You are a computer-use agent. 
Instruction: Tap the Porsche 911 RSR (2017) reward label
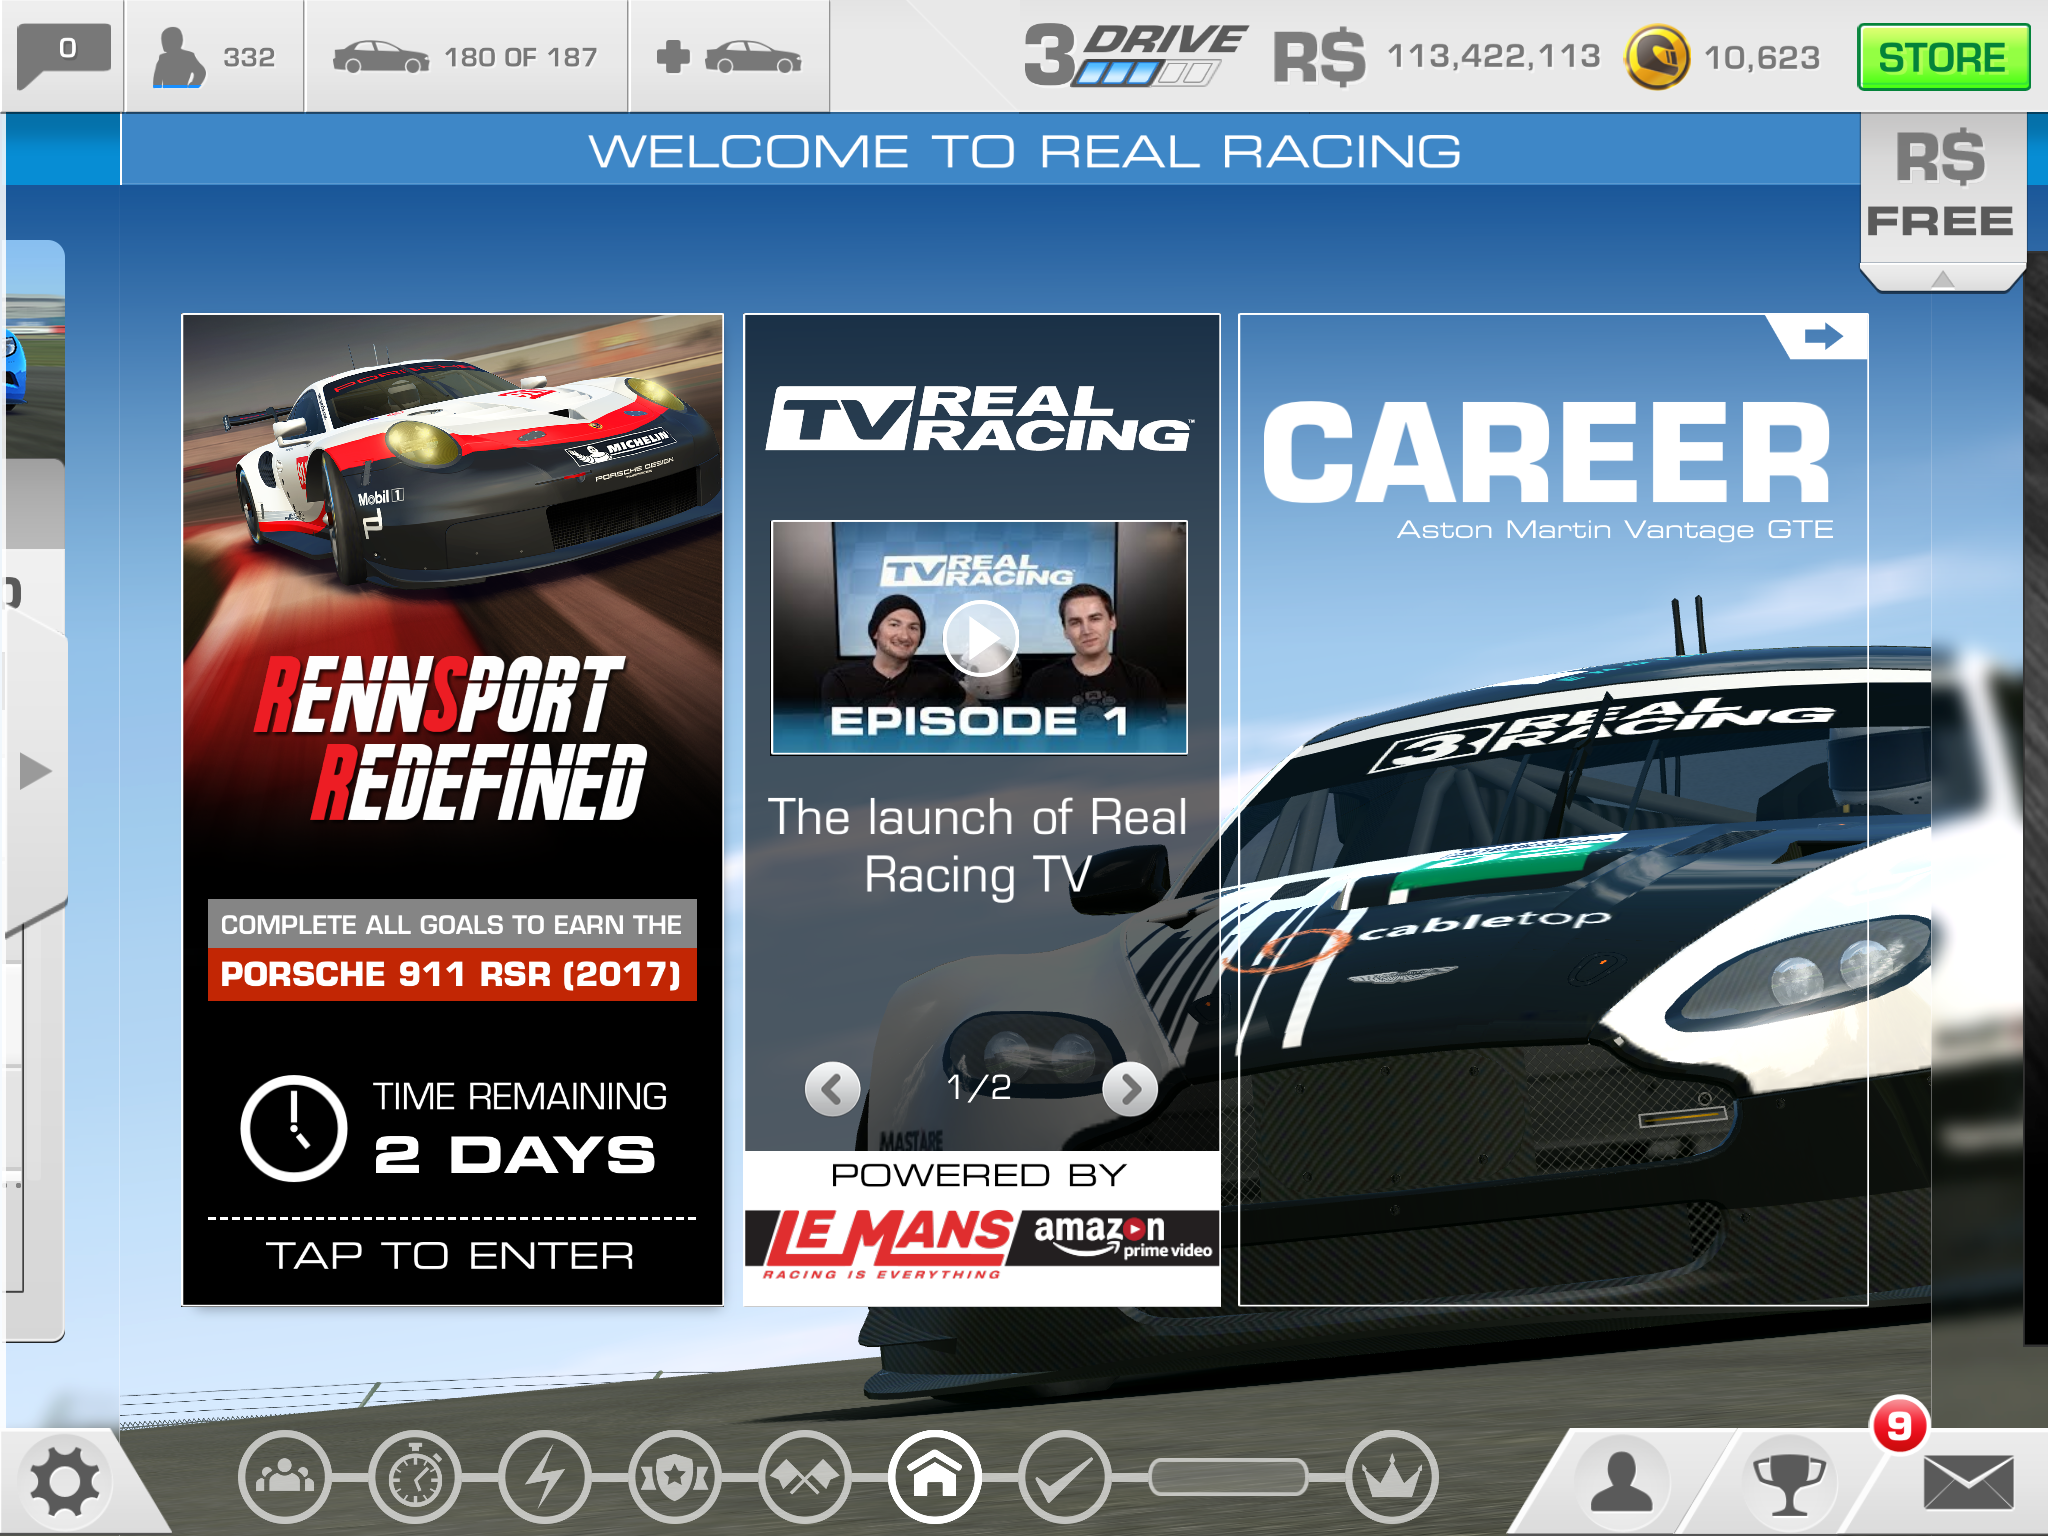click(x=452, y=974)
